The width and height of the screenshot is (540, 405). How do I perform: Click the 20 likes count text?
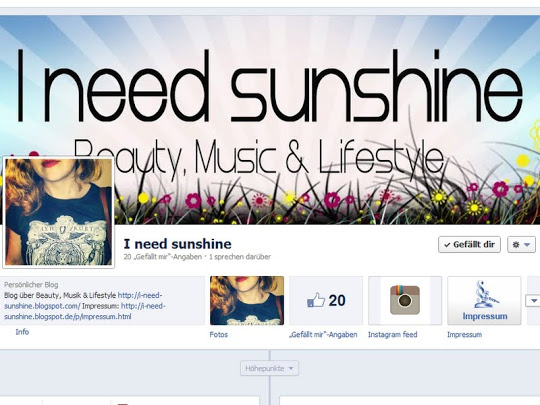coord(337,301)
